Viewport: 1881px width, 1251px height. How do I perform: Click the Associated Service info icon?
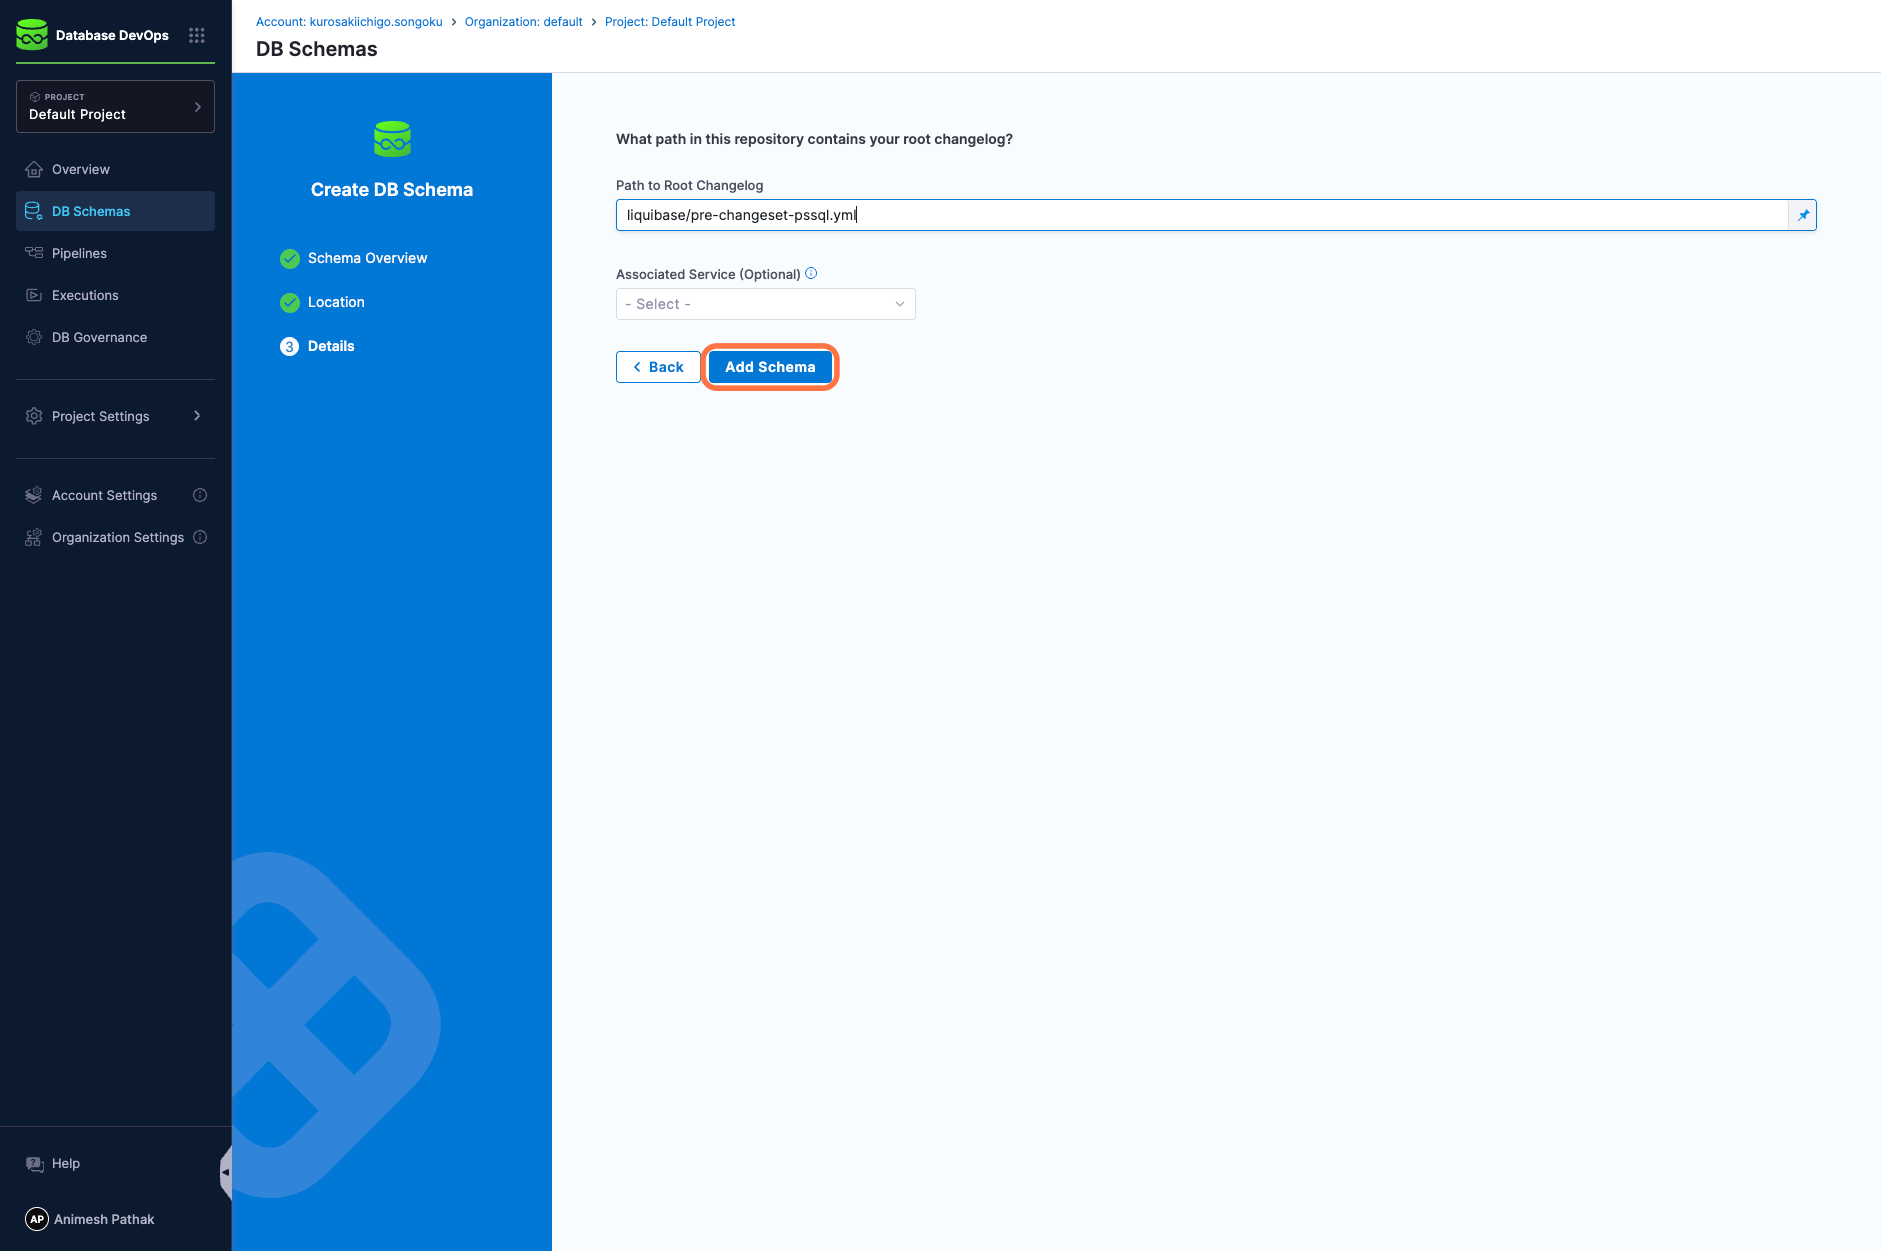click(x=811, y=273)
